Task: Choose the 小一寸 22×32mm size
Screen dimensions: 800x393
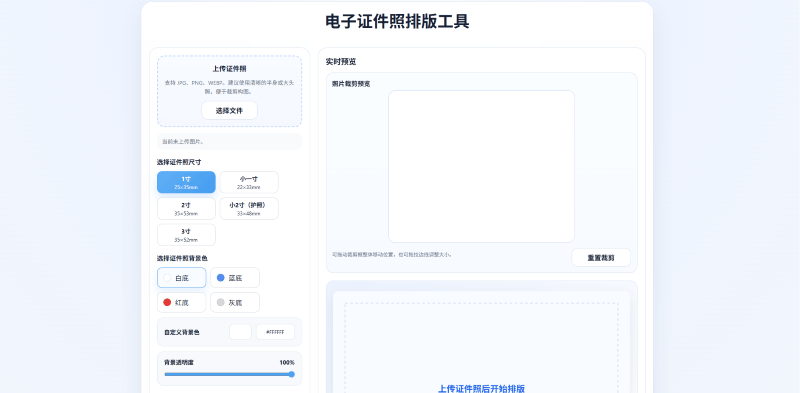Action: tap(249, 182)
